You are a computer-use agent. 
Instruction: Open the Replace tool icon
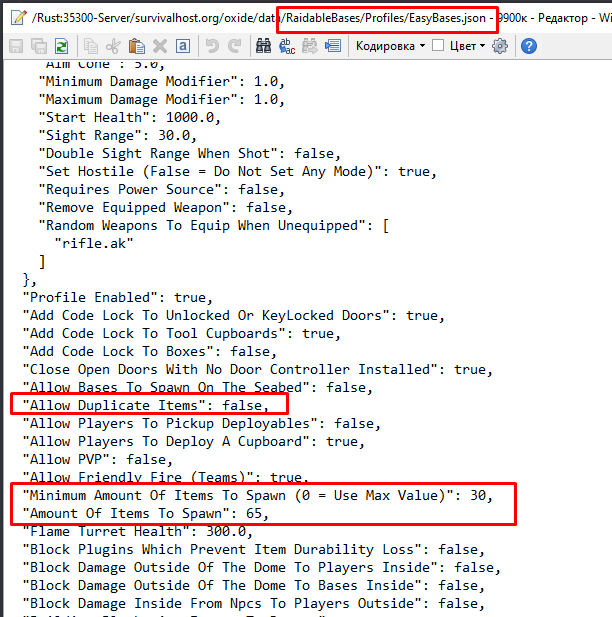click(287, 46)
